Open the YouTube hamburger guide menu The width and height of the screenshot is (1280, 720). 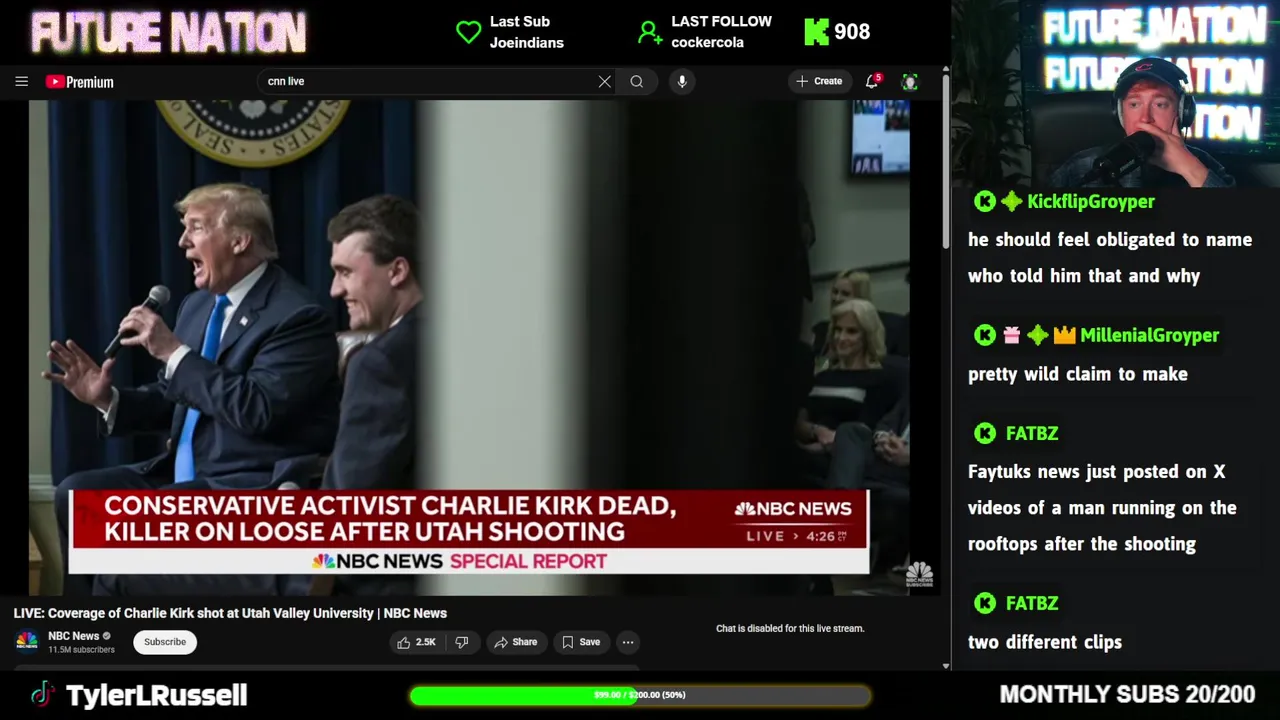point(21,81)
